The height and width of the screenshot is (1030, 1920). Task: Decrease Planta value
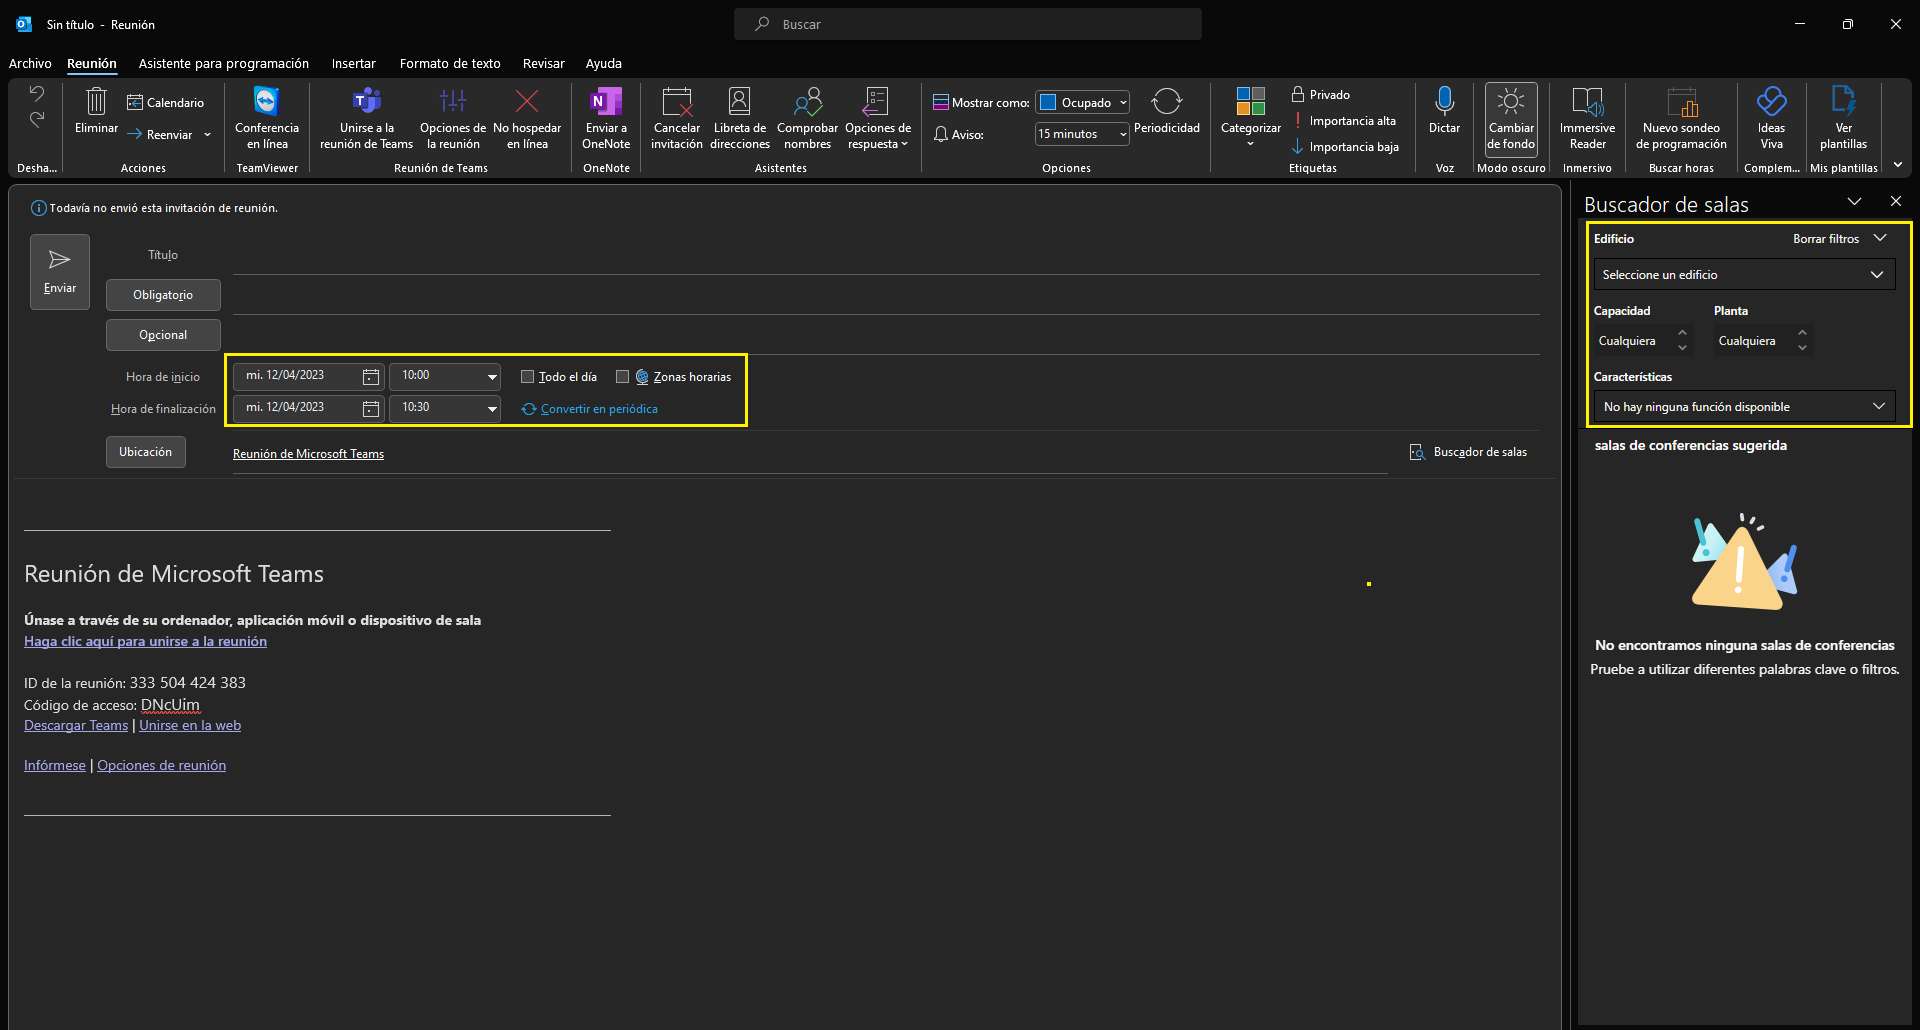[1802, 348]
